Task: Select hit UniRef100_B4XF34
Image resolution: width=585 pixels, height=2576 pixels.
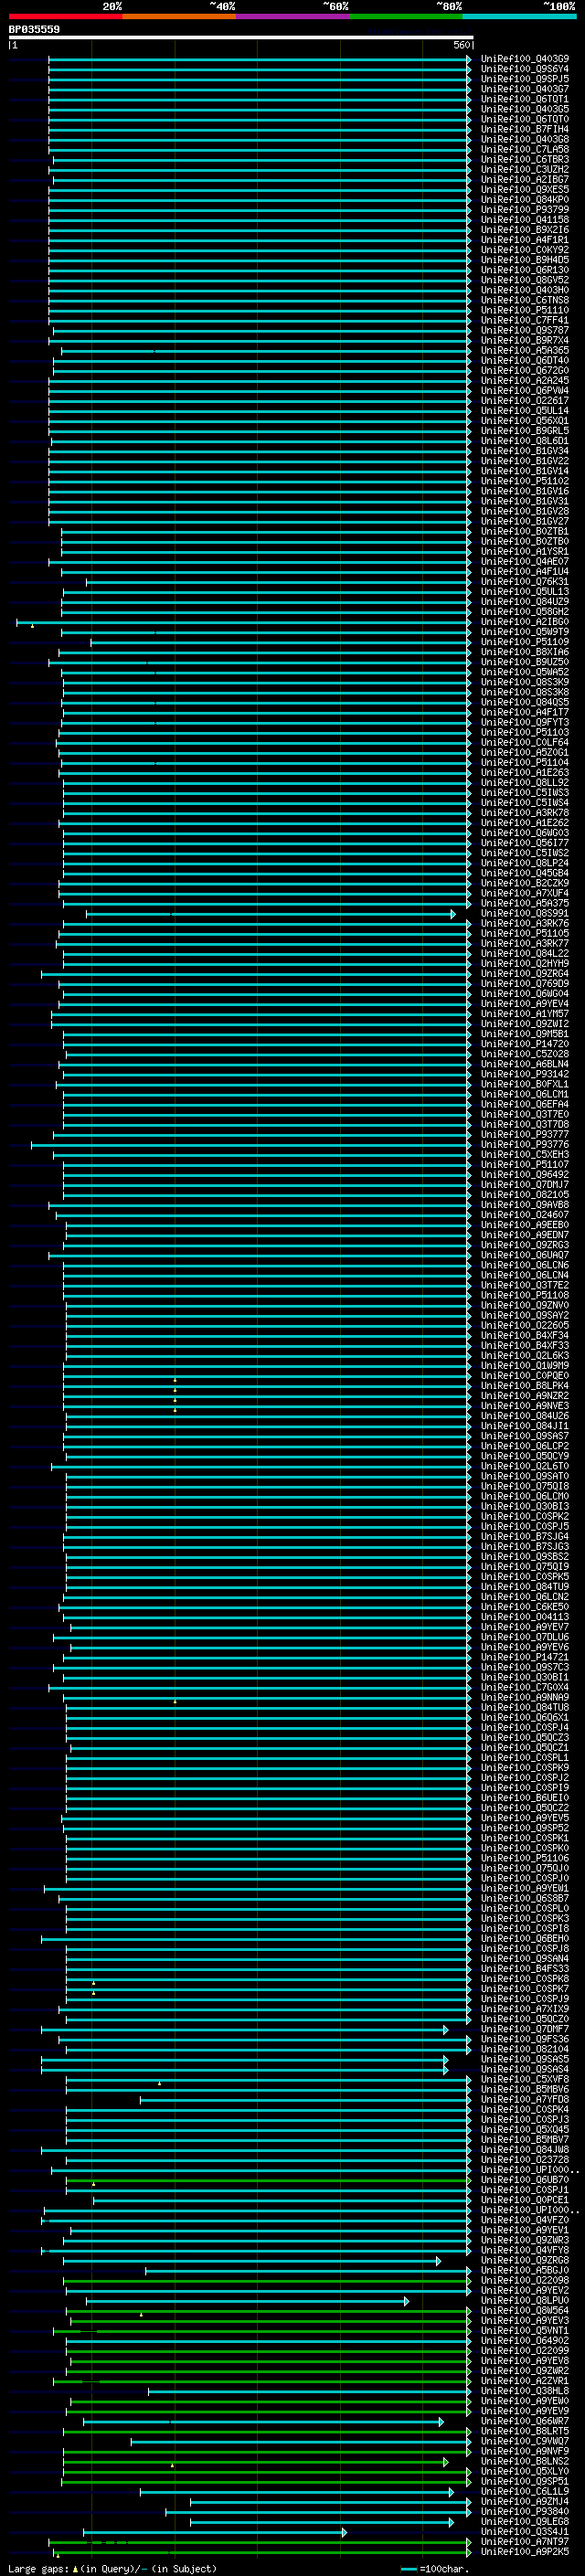Action: tap(525, 1335)
